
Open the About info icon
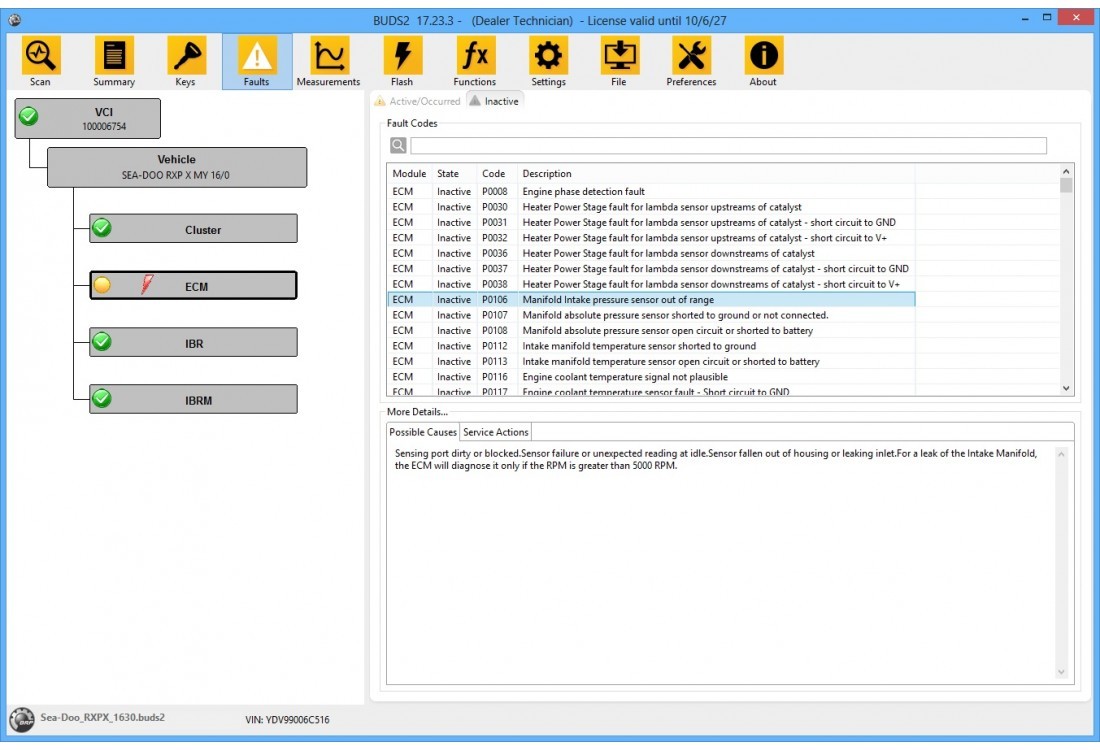pyautogui.click(x=763, y=56)
